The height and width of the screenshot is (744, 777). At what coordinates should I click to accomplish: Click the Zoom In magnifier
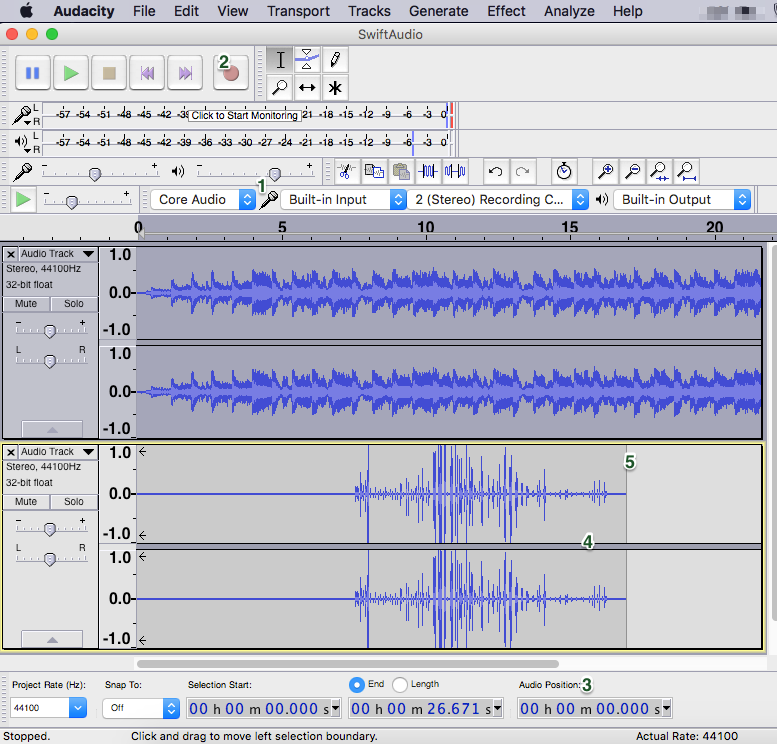click(606, 172)
